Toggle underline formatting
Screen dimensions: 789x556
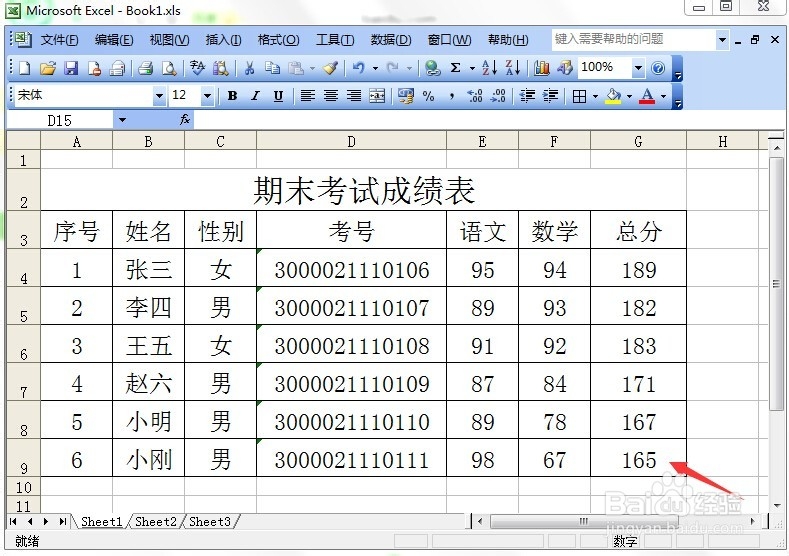(x=278, y=96)
